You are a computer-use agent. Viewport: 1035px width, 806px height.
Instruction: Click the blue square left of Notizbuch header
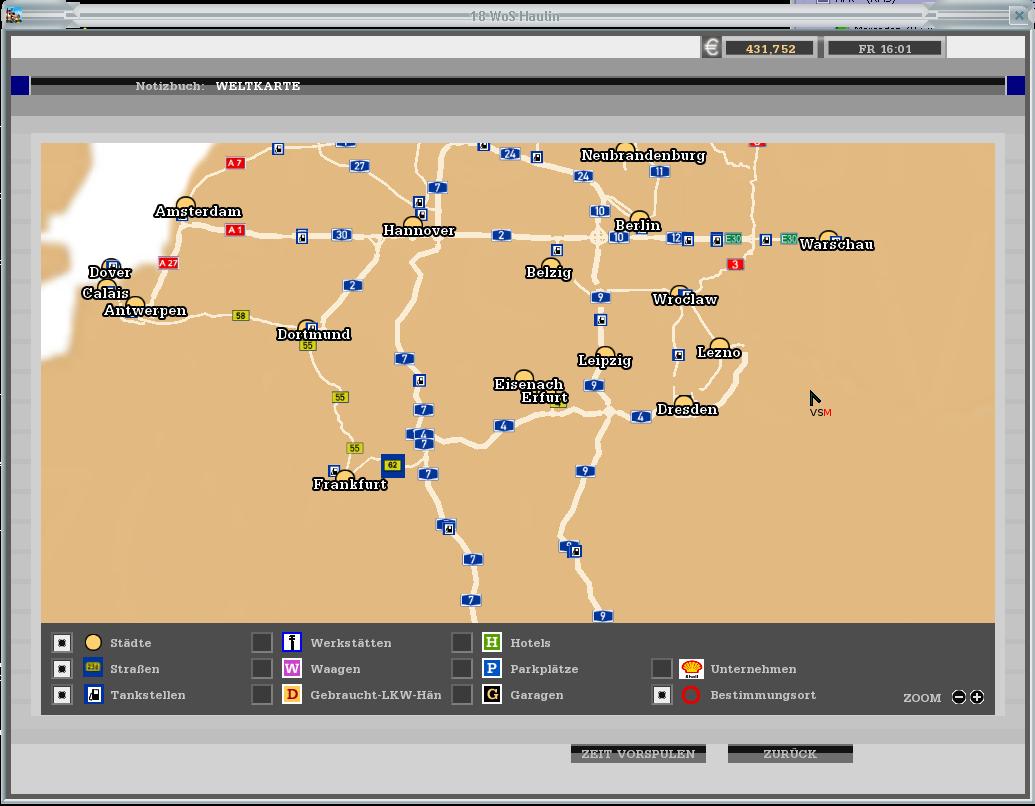[20, 86]
